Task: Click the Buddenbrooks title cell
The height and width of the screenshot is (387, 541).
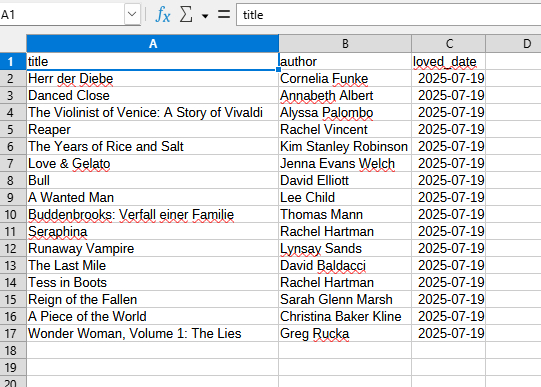Action: pos(153,214)
